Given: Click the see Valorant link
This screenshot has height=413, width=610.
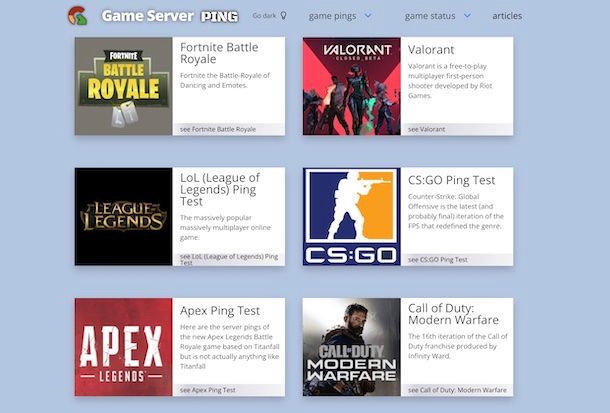Looking at the screenshot, I should point(426,129).
